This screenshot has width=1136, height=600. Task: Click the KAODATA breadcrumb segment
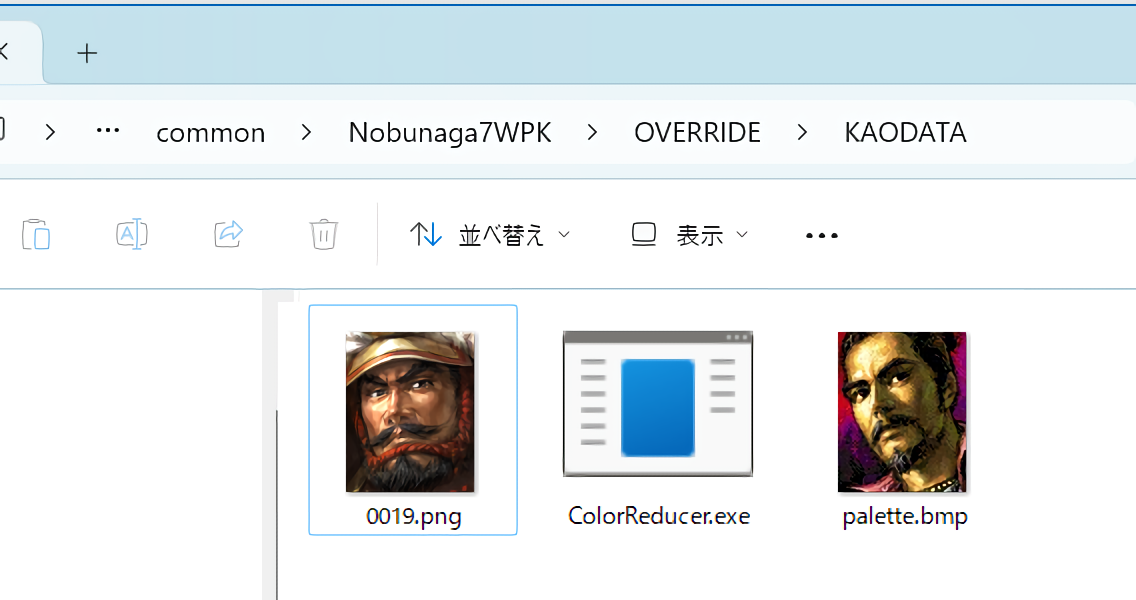click(x=905, y=133)
